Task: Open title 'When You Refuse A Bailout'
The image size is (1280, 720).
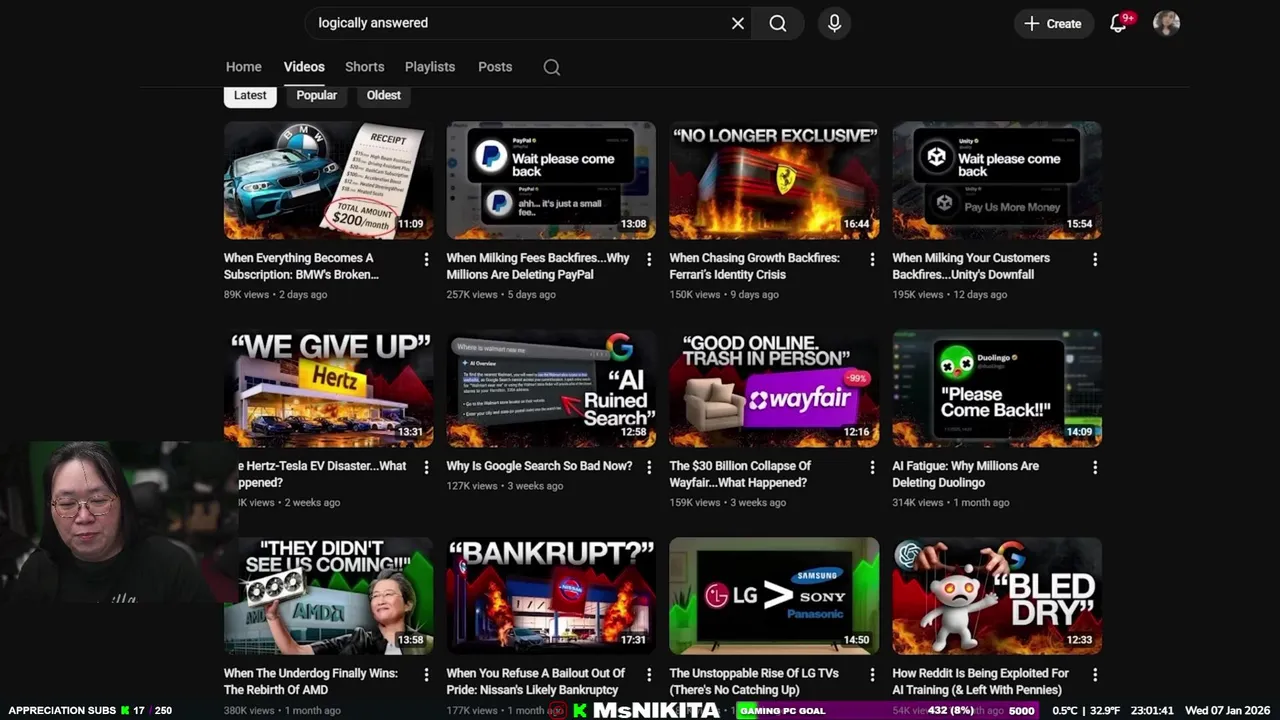Action: (536, 682)
